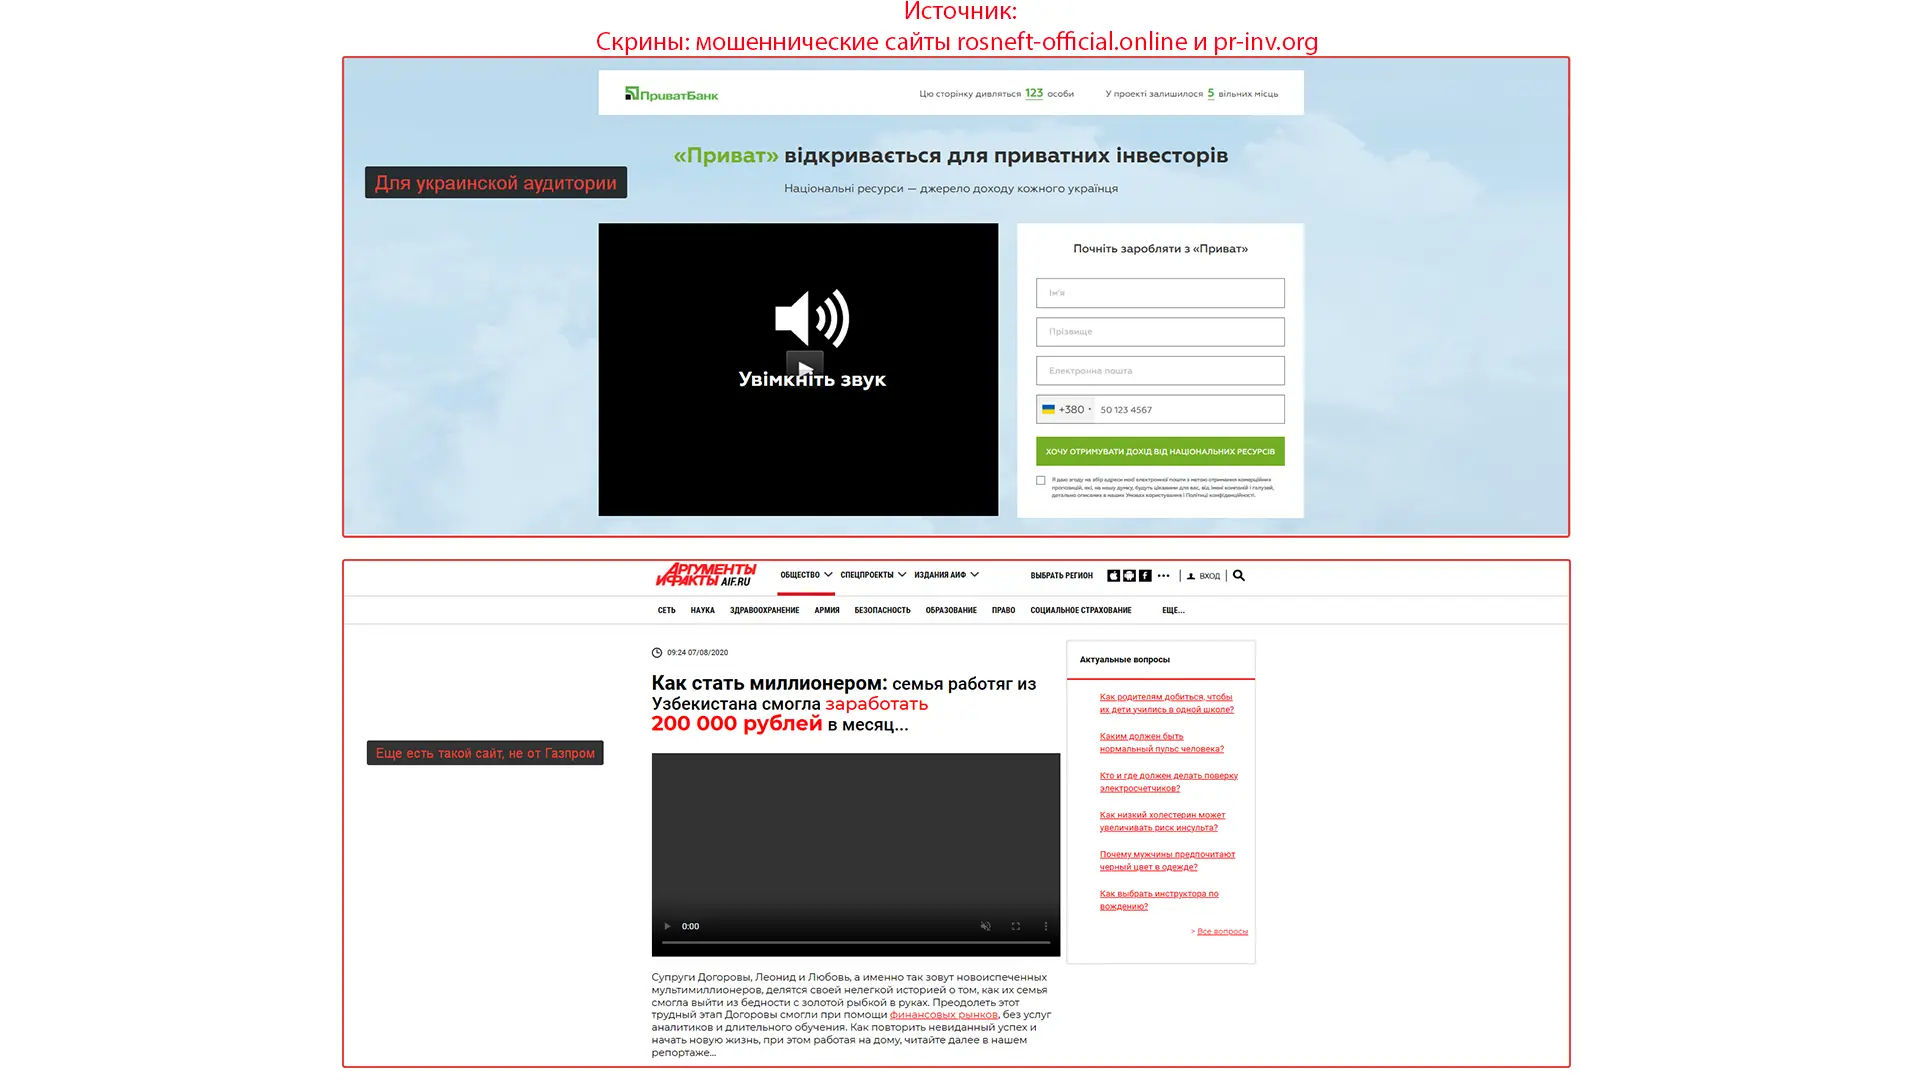1920x1080 pixels.
Task: Expand the chevron next to ИЗДАНИЯ АИФ
Action: click(974, 575)
